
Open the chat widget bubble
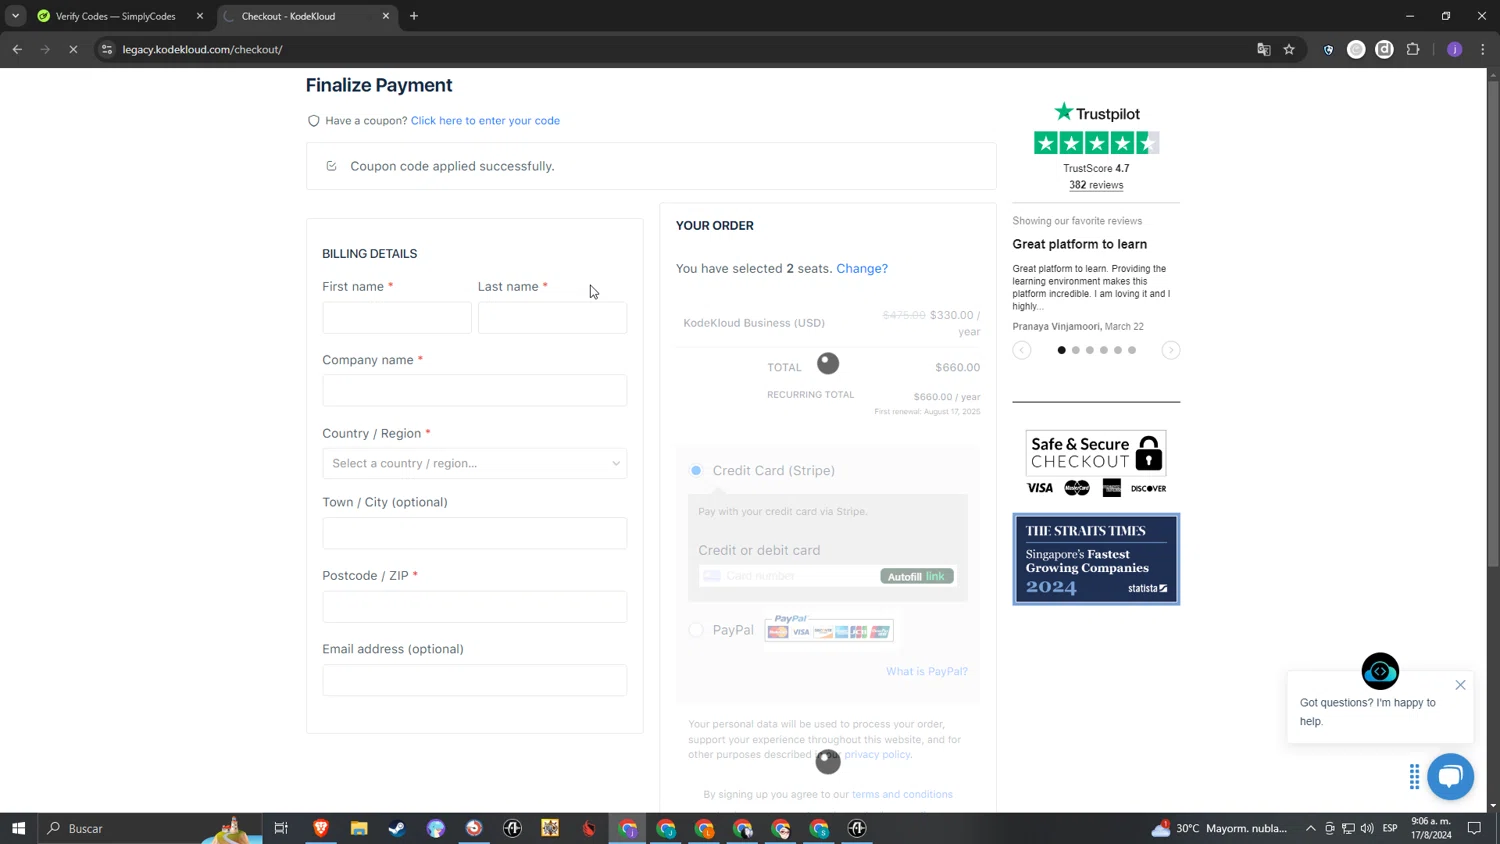[1451, 776]
